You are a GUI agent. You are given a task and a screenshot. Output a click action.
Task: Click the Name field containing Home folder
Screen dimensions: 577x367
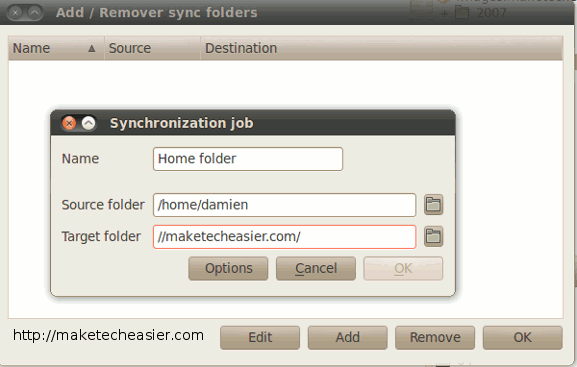click(x=248, y=159)
